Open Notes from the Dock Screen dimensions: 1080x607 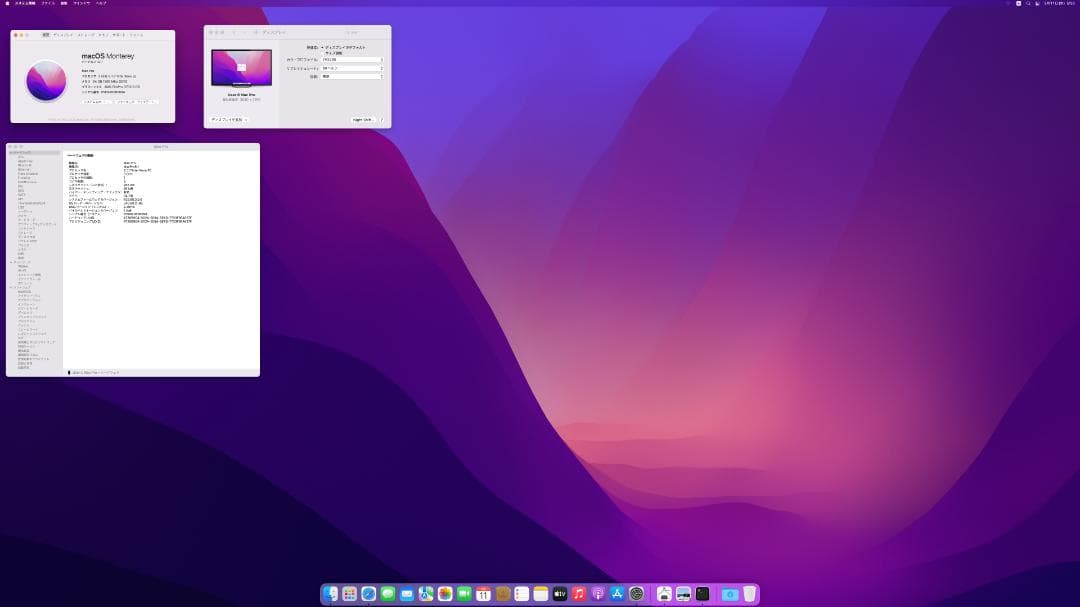click(x=540, y=593)
